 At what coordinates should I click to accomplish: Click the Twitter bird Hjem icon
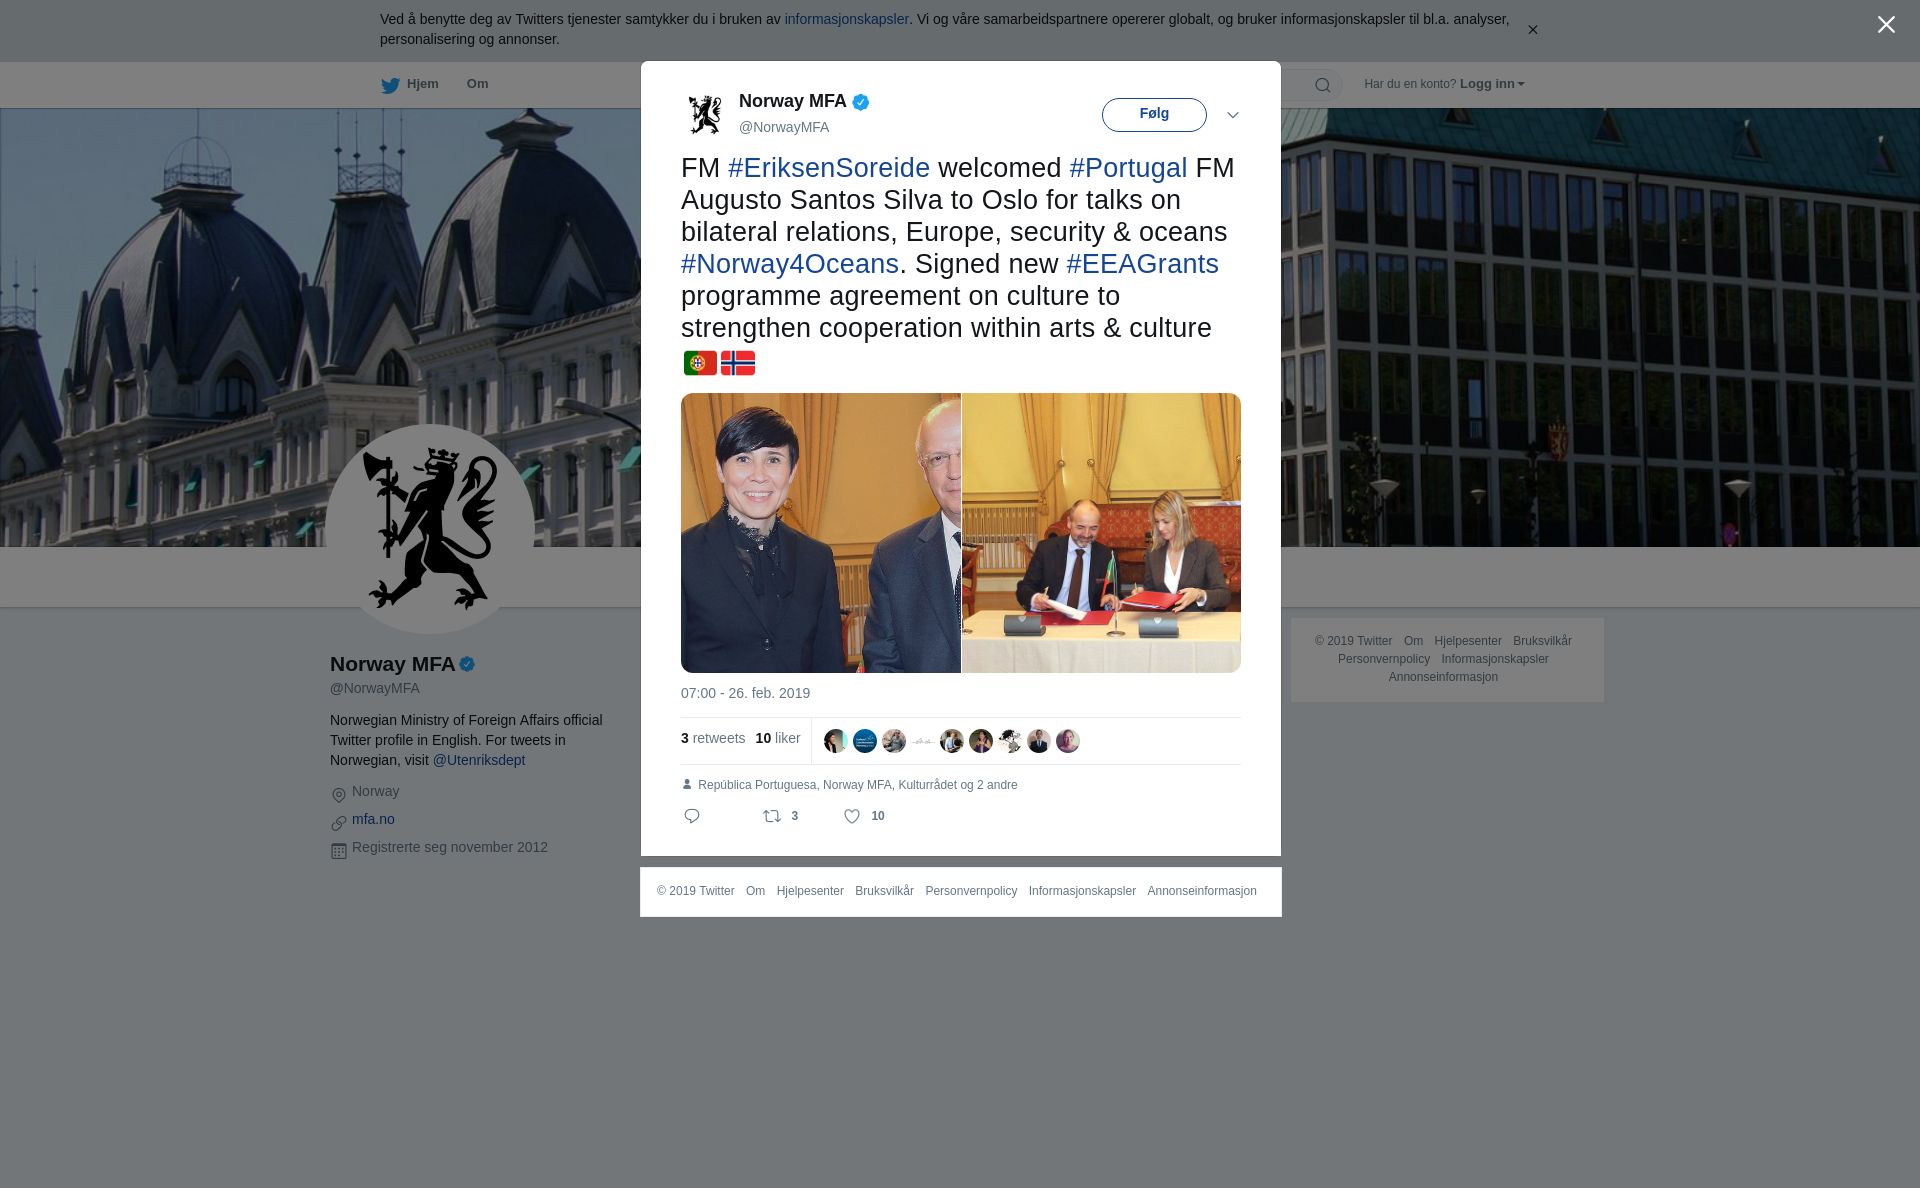coord(390,85)
